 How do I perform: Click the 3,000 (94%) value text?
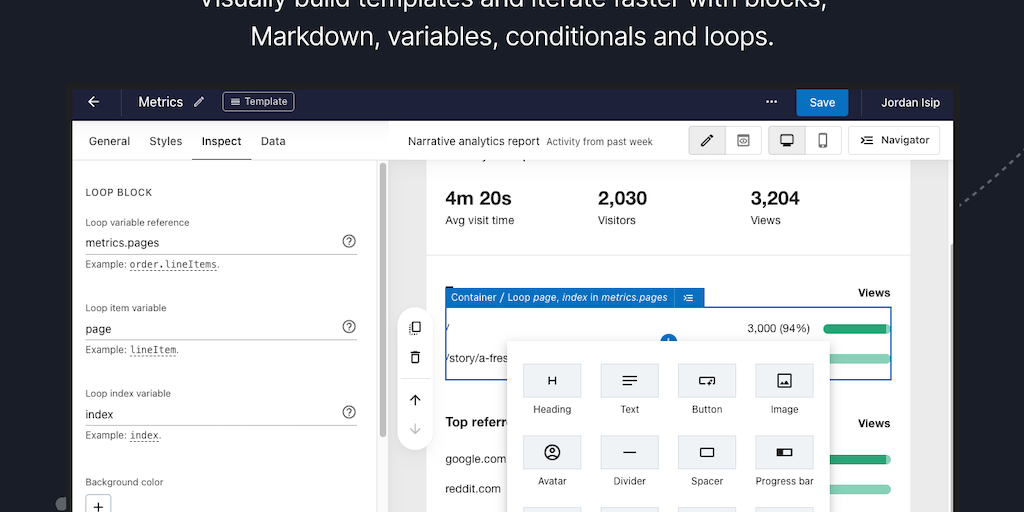778,328
